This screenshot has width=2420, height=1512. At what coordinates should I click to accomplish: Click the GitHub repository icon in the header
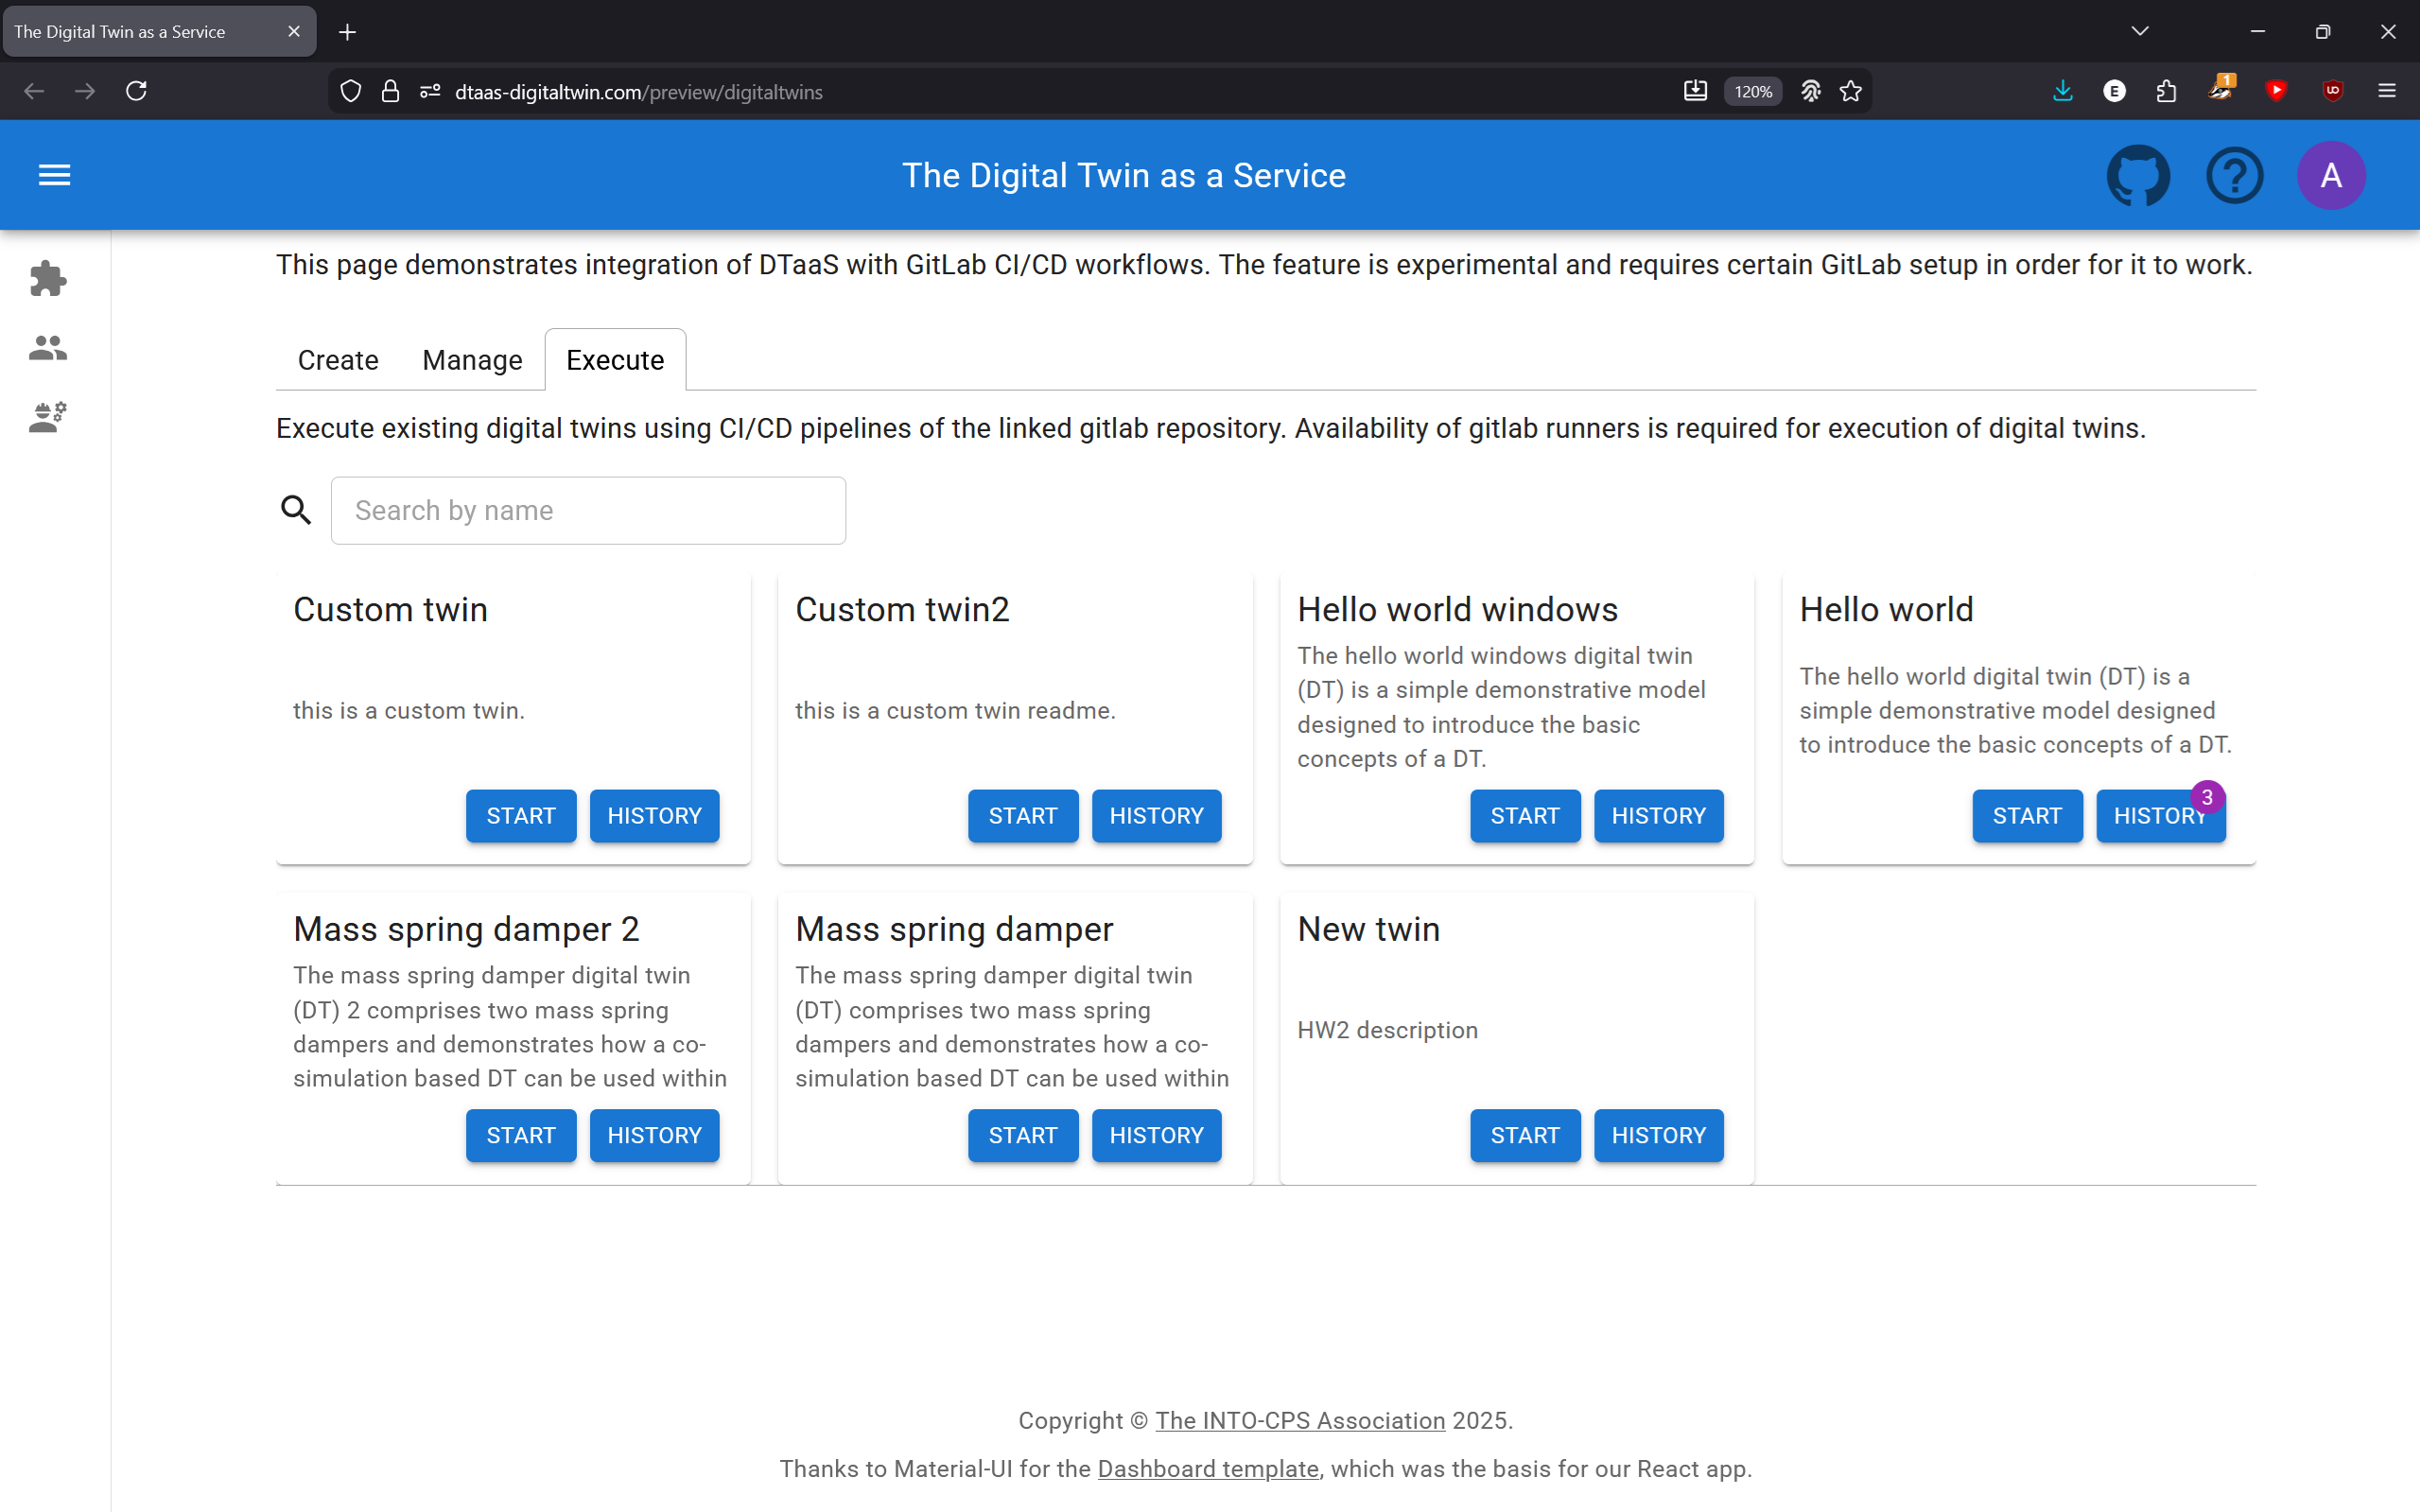tap(2138, 175)
